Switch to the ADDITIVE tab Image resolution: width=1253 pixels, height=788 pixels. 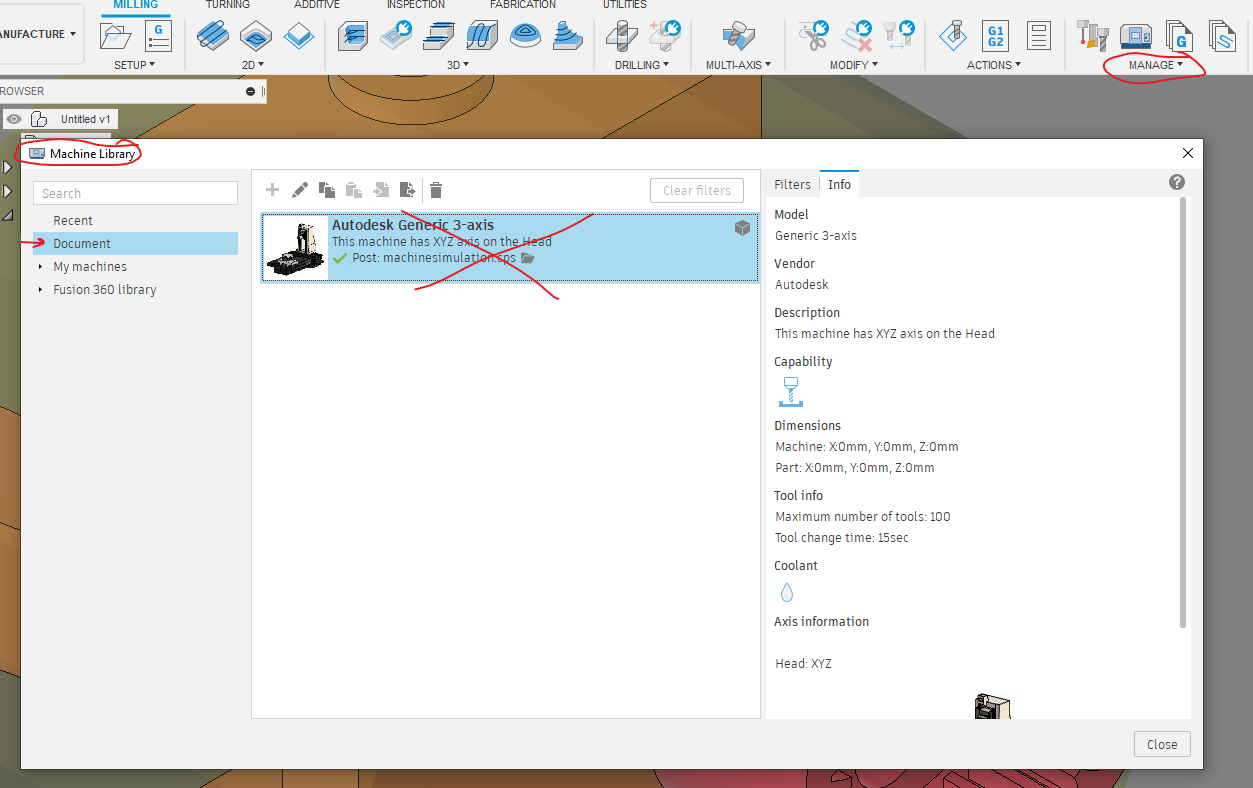316,5
